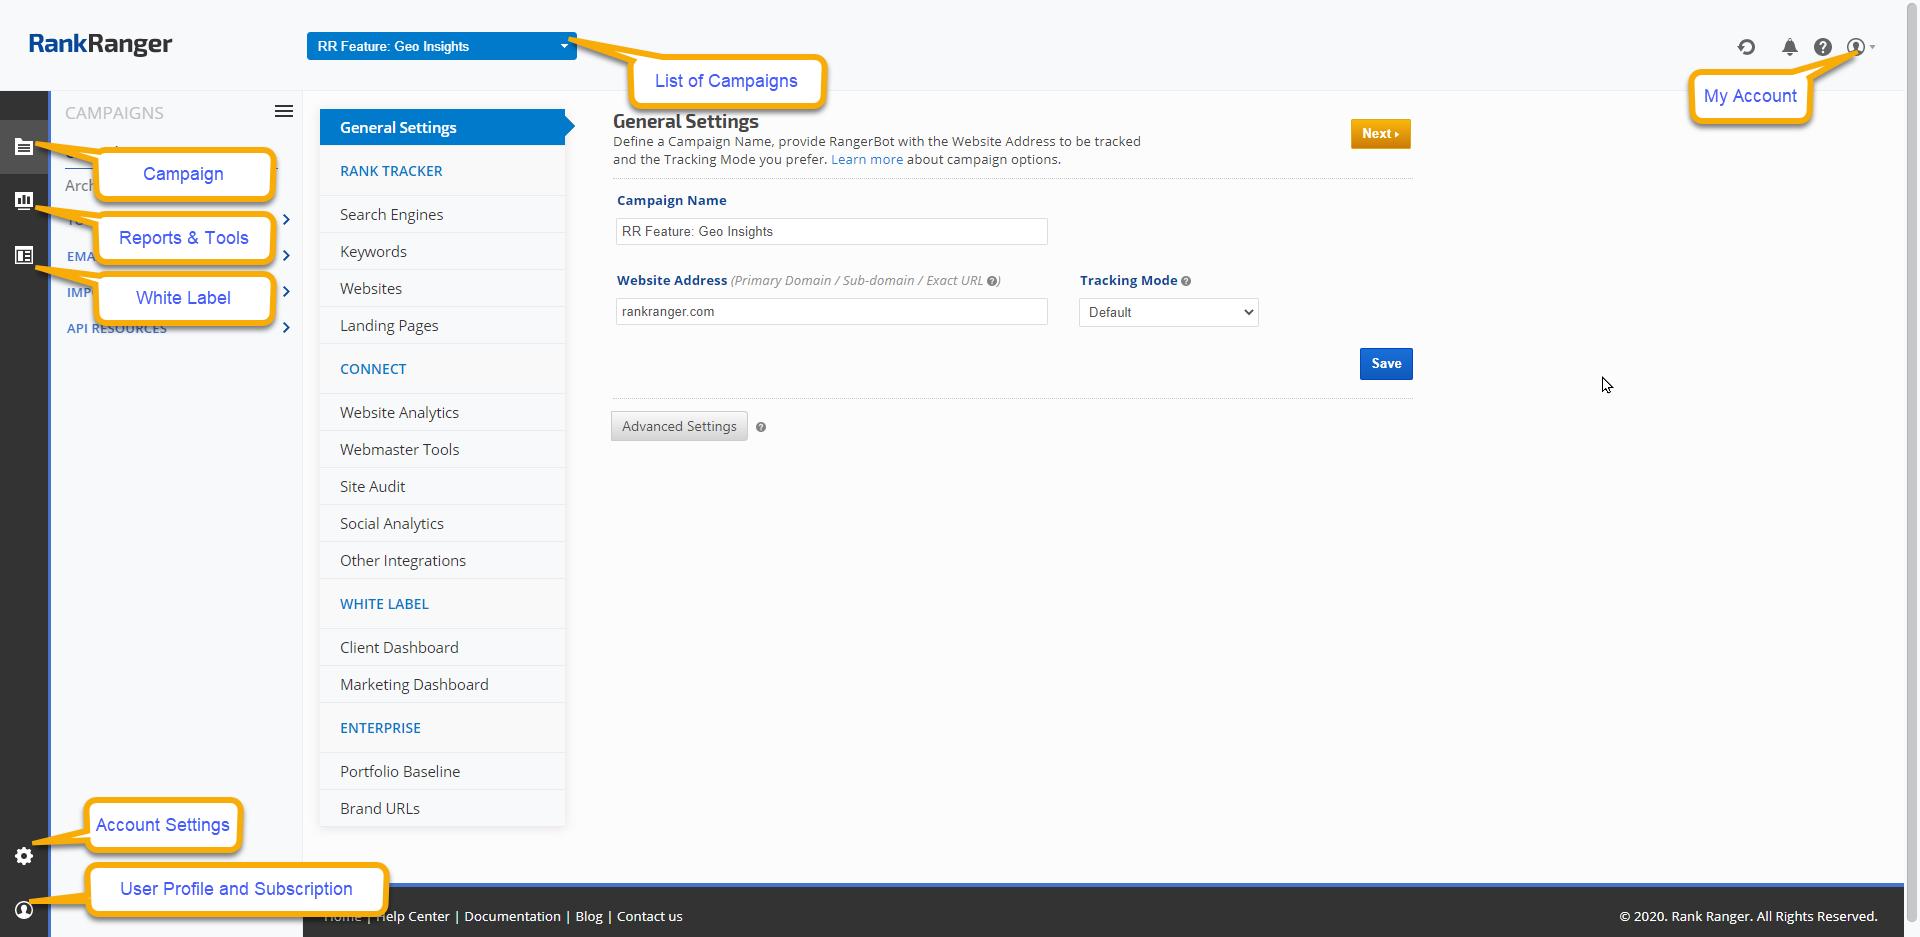1920x937 pixels.
Task: Open the Tracking Mode Default dropdown
Action: coord(1168,313)
